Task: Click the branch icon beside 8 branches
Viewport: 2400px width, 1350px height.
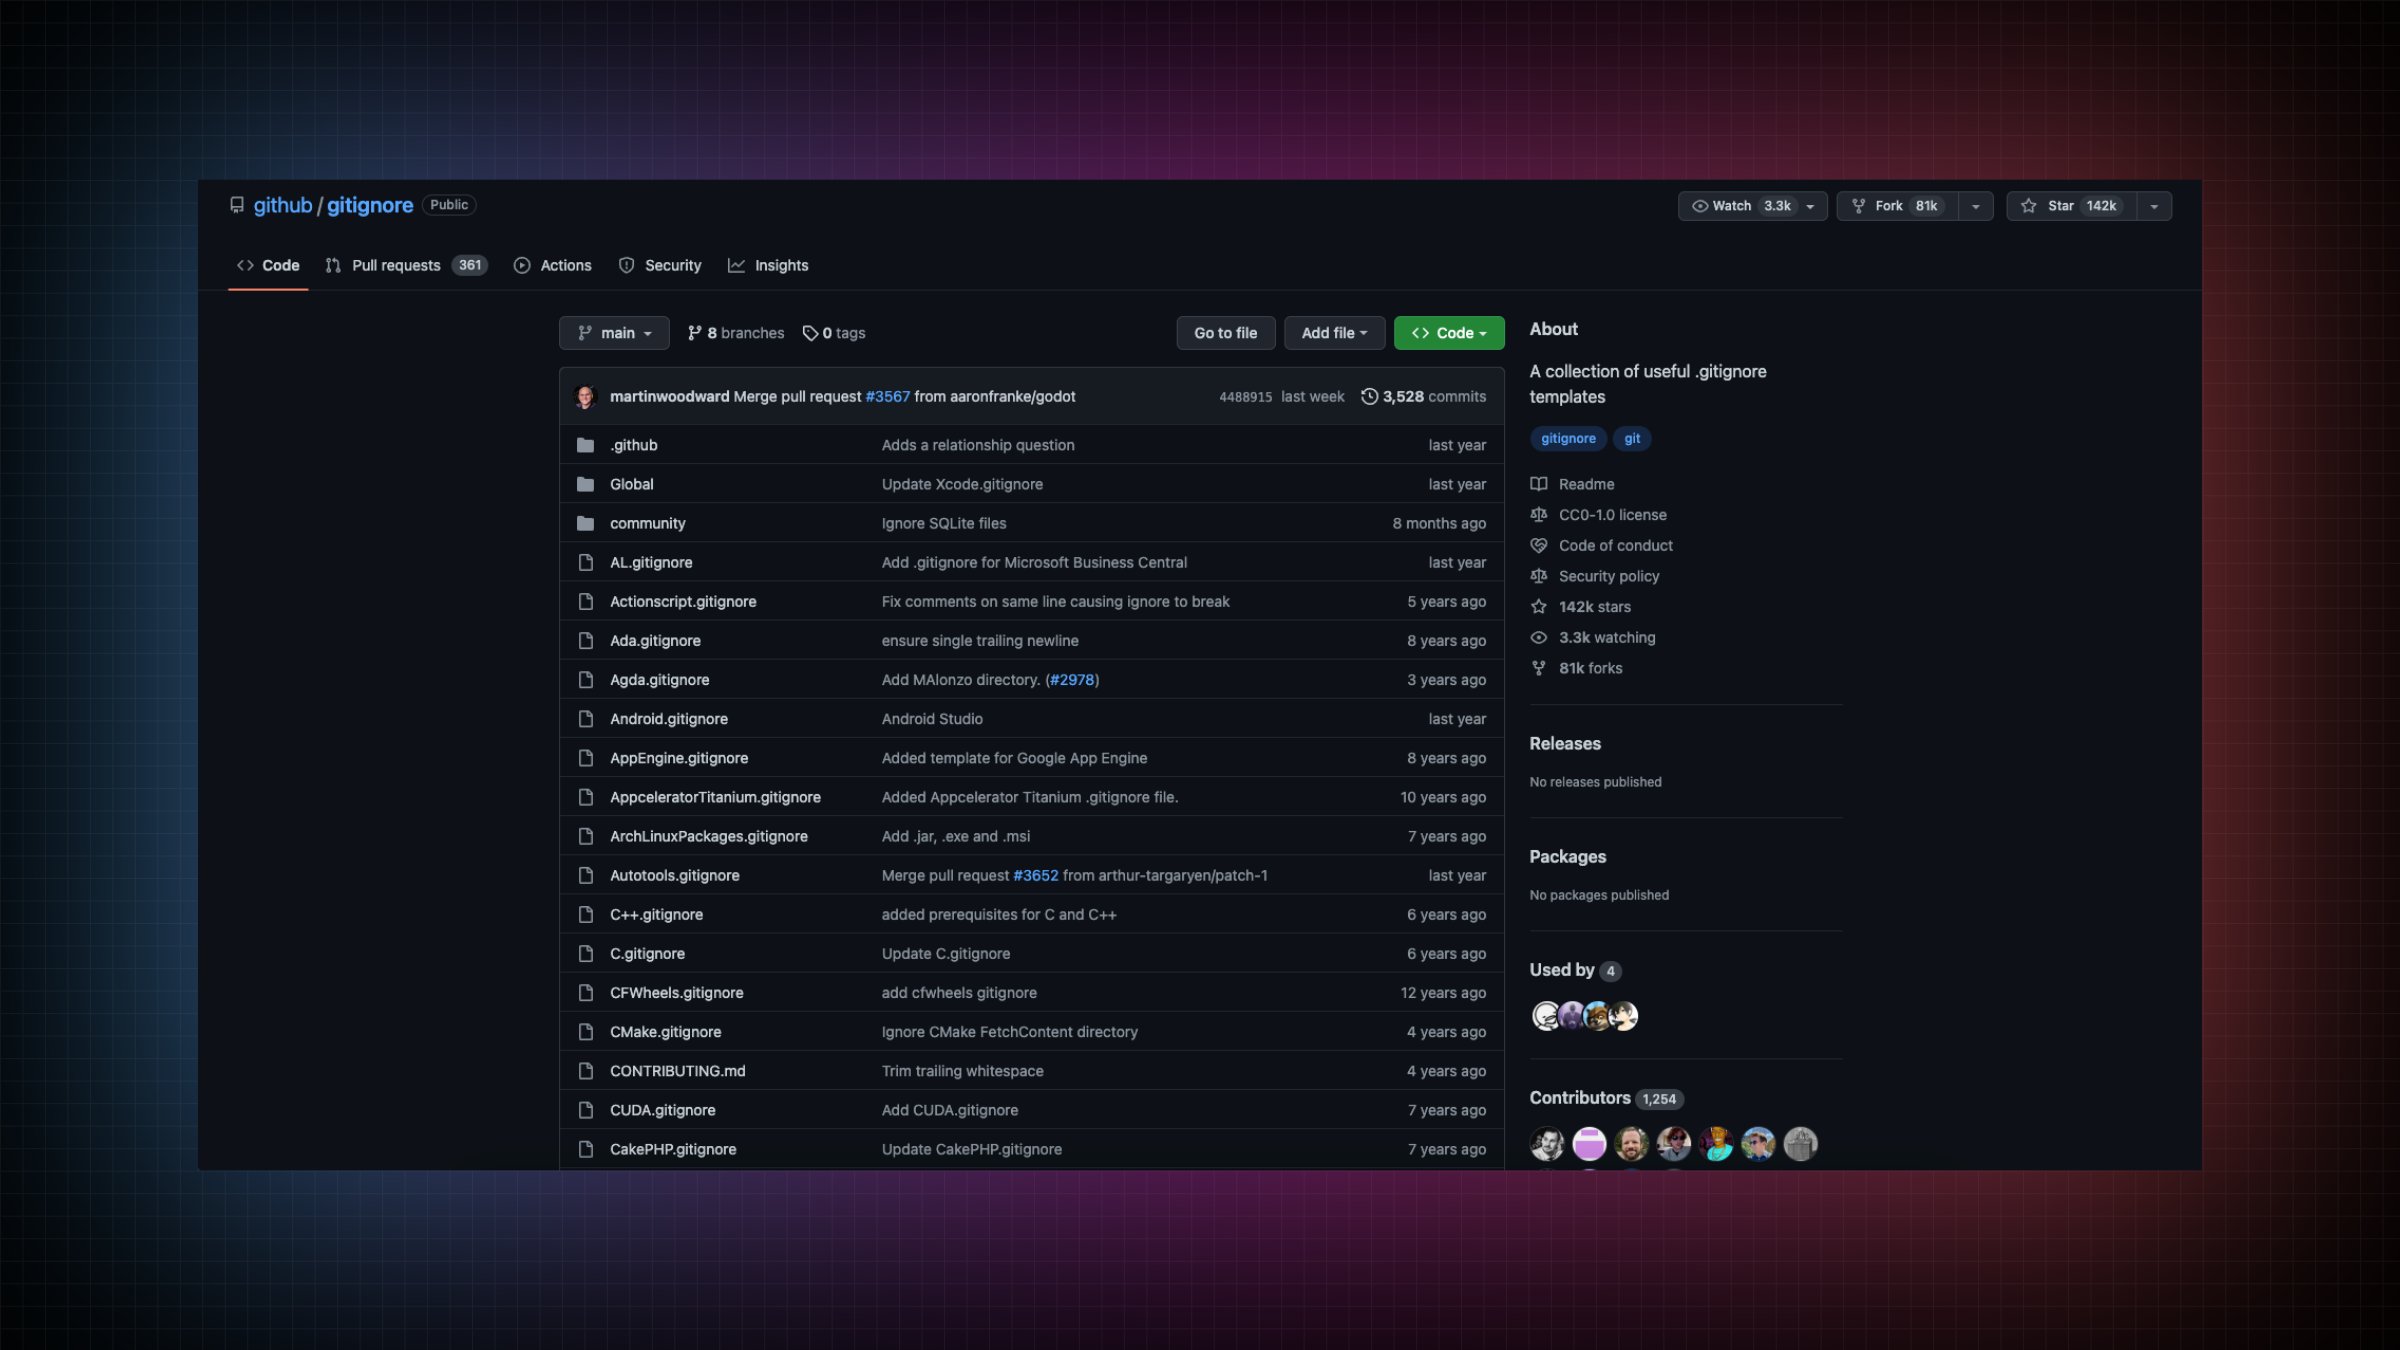Action: (694, 332)
